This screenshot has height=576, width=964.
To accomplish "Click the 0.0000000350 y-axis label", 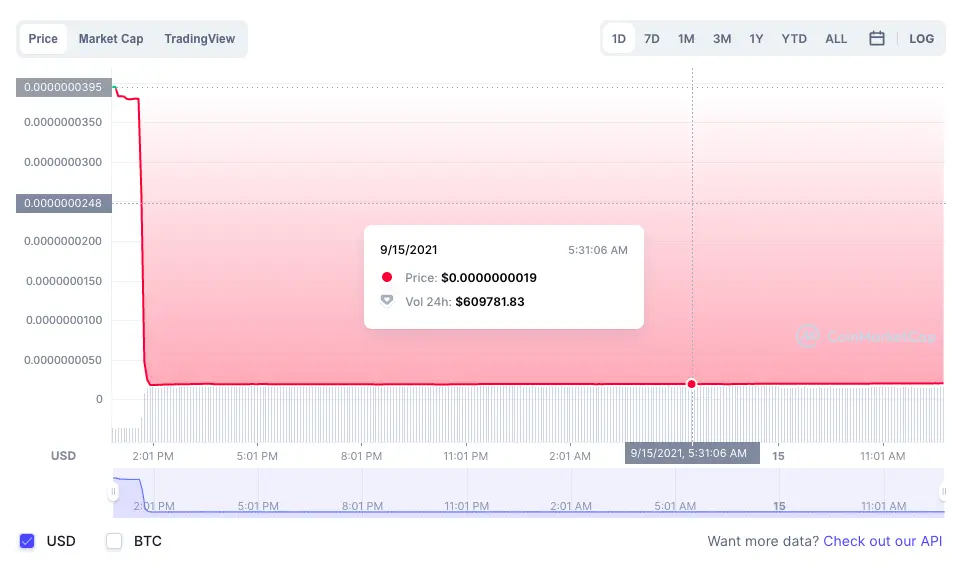I will click(63, 122).
